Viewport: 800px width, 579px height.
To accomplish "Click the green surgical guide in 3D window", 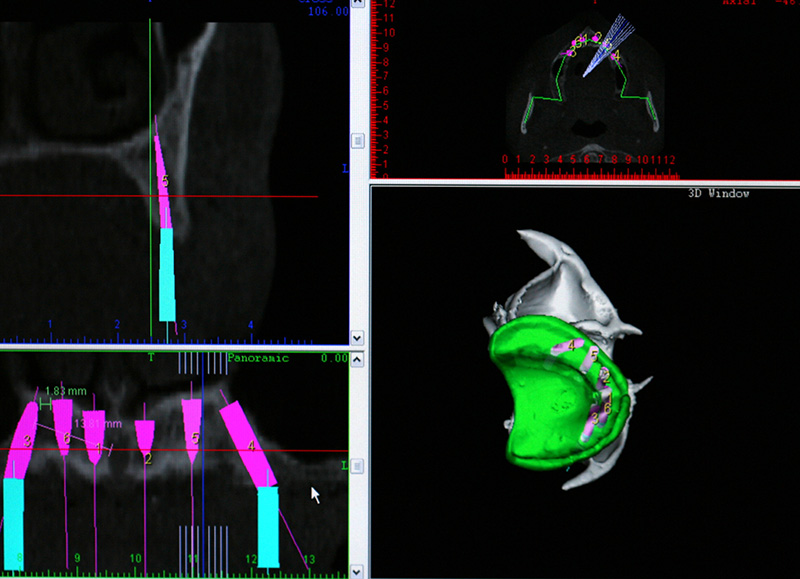I will 530,400.
